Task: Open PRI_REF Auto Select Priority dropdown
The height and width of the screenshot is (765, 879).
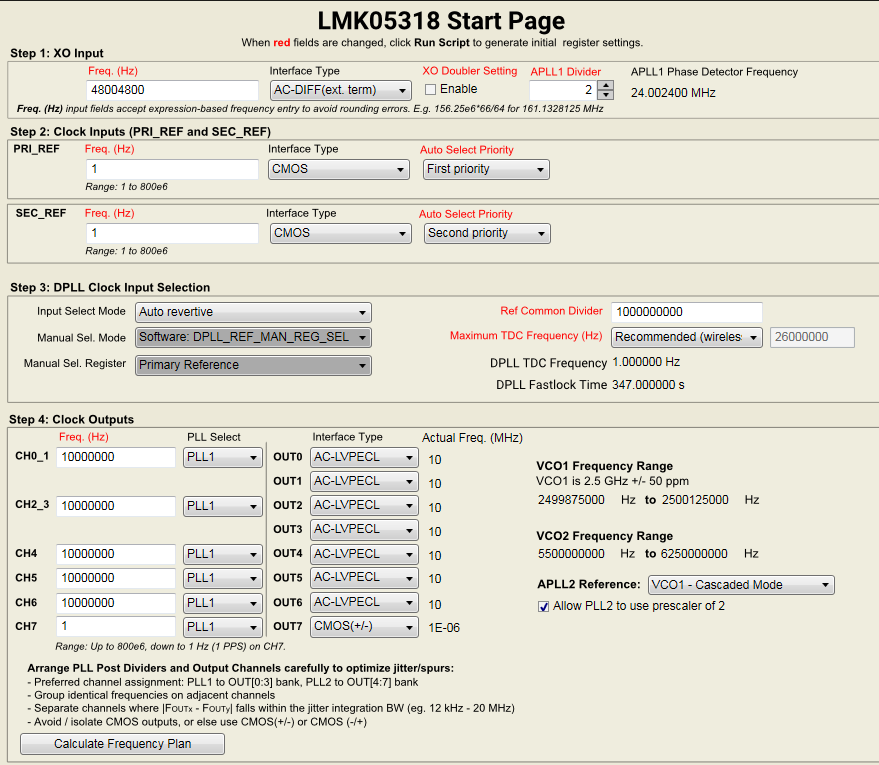Action: point(486,169)
